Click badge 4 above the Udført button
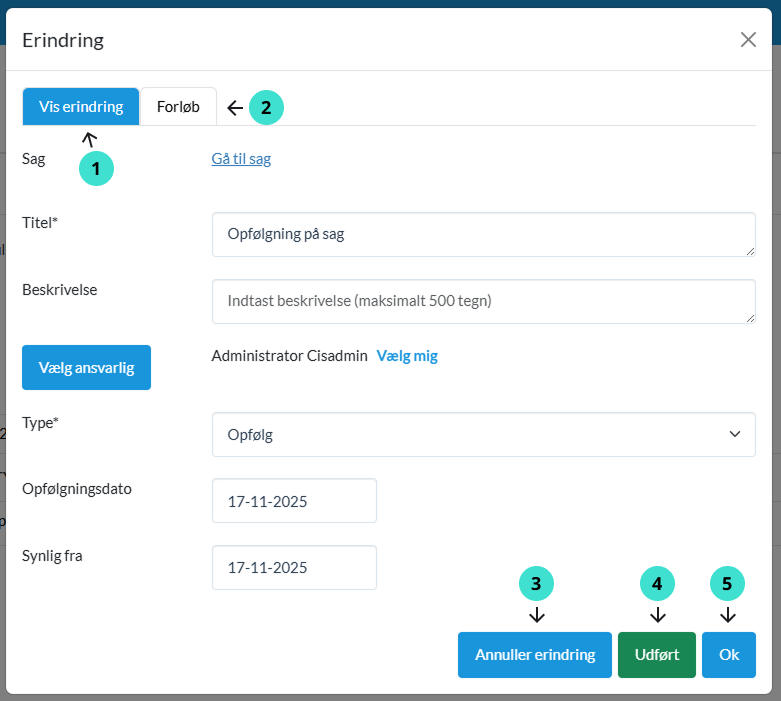Image resolution: width=781 pixels, height=701 pixels. 657,584
